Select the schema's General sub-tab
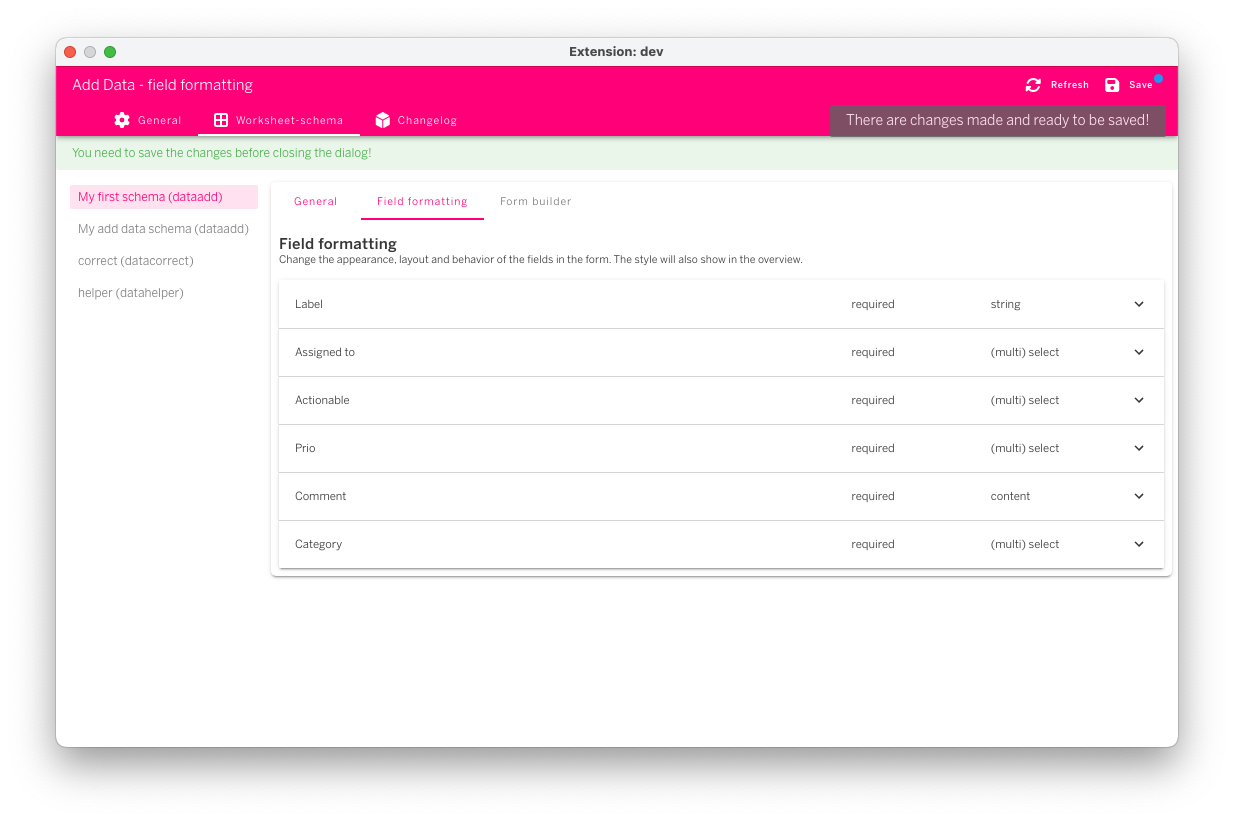 [316, 201]
